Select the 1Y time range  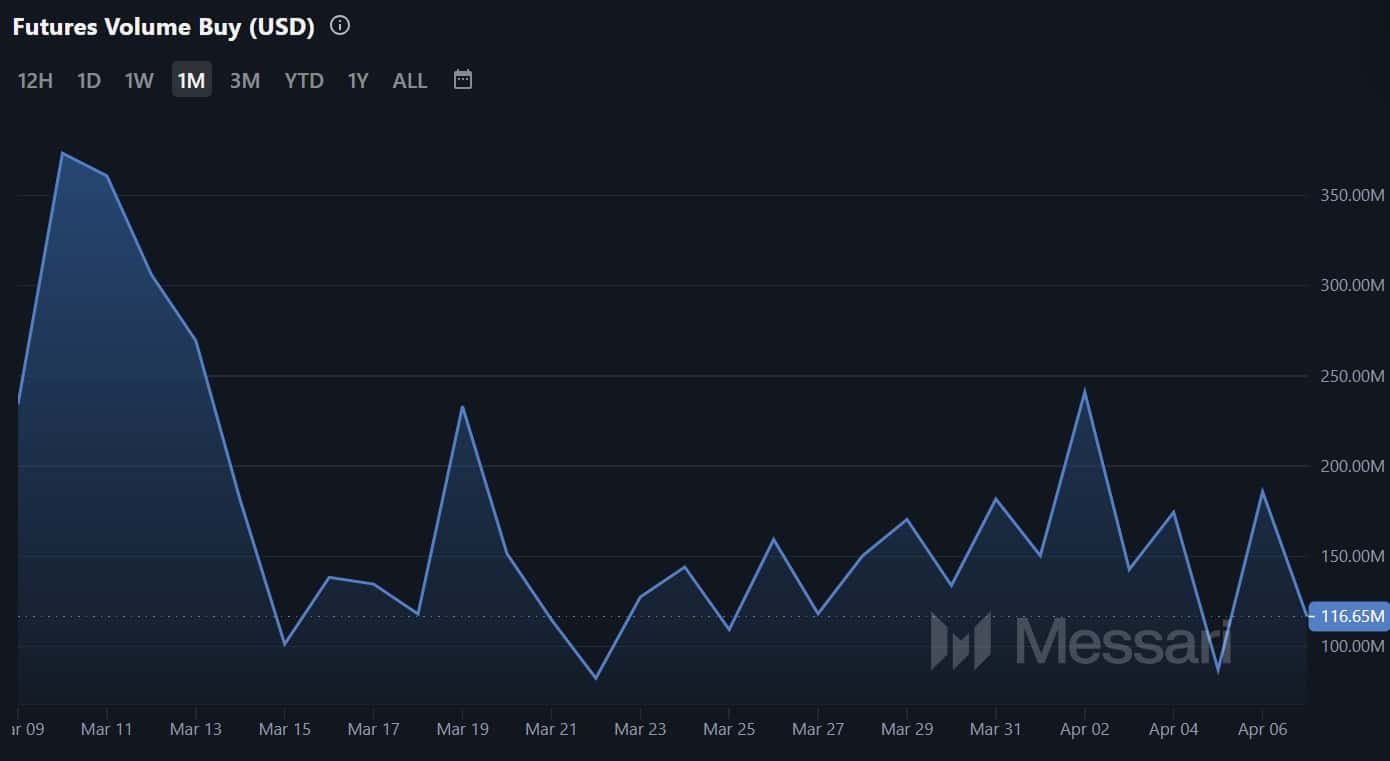click(358, 81)
